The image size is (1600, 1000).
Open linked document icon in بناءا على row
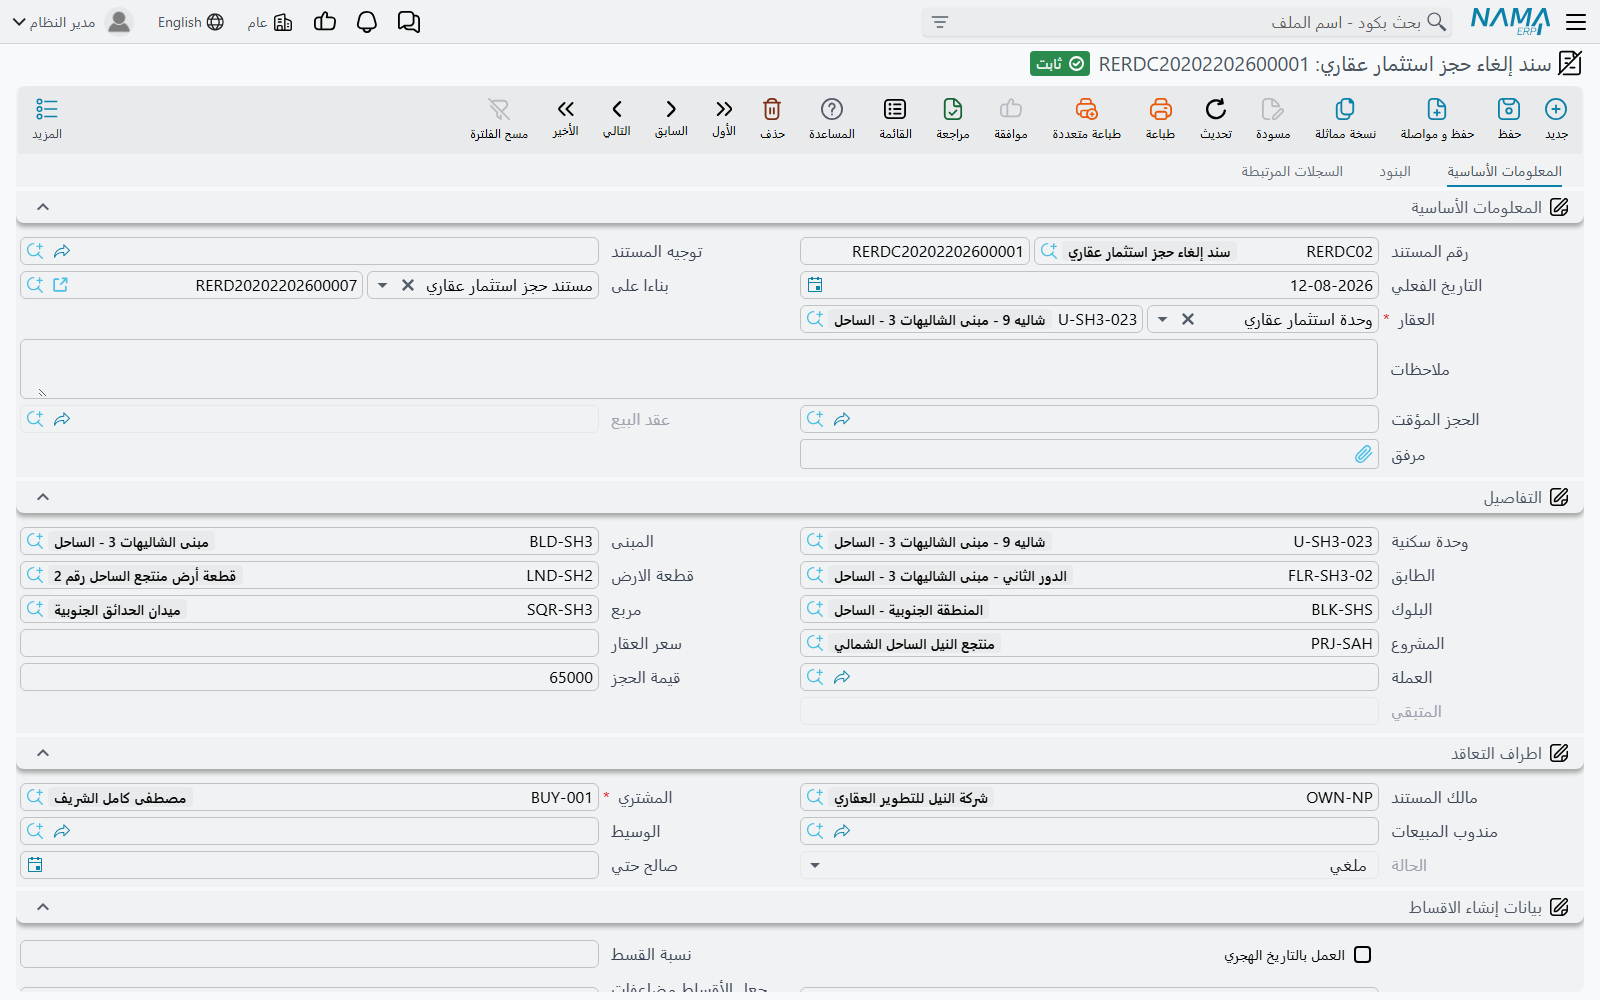coord(60,285)
